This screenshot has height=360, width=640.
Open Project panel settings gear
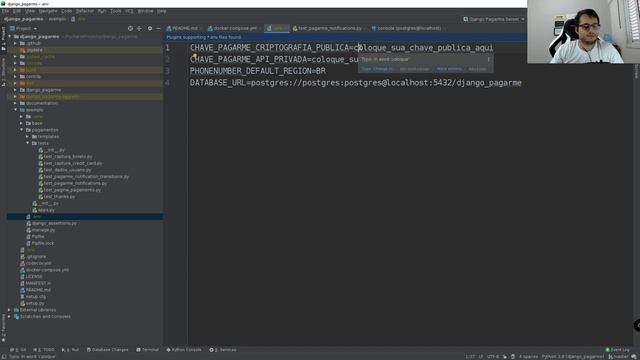[x=150, y=29]
